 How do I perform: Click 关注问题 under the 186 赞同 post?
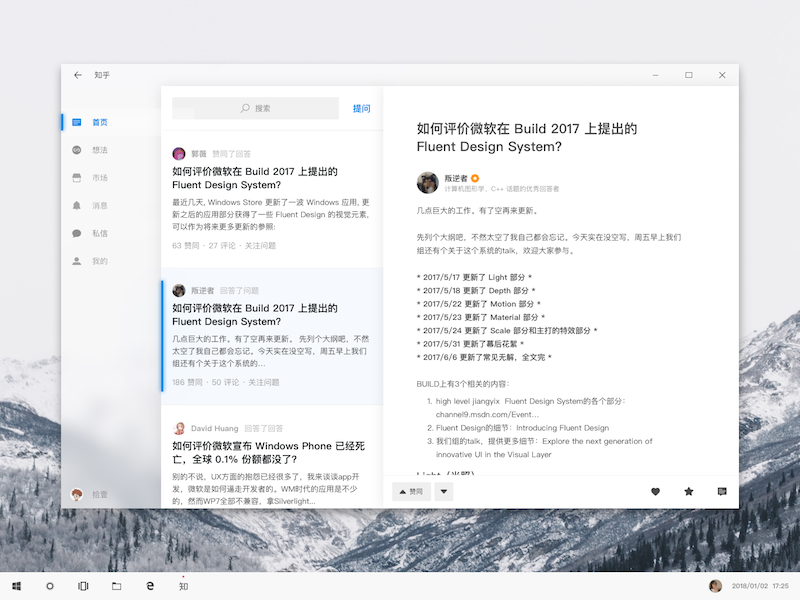coord(264,382)
